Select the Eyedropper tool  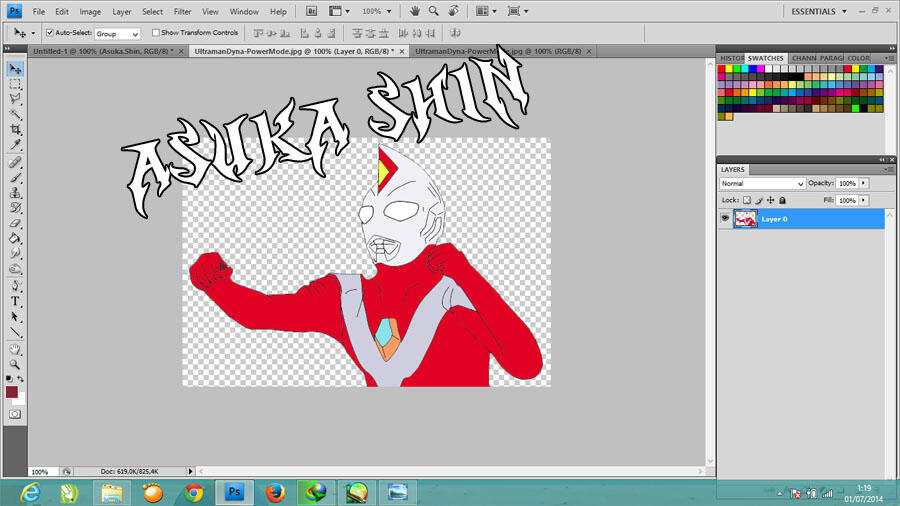pyautogui.click(x=15, y=145)
